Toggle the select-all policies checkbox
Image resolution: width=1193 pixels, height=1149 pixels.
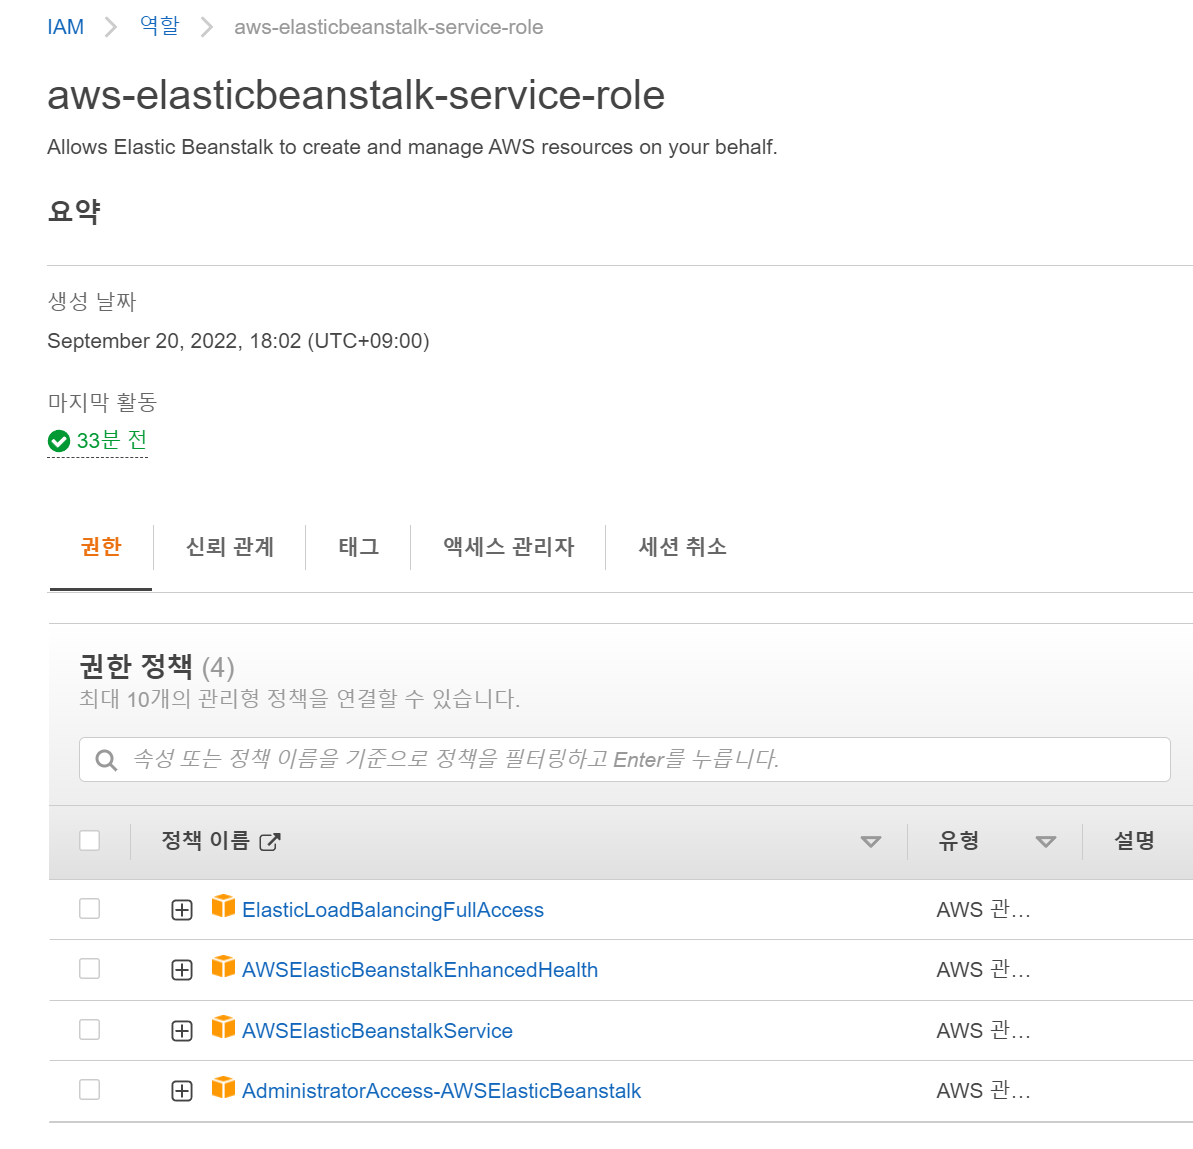click(90, 841)
